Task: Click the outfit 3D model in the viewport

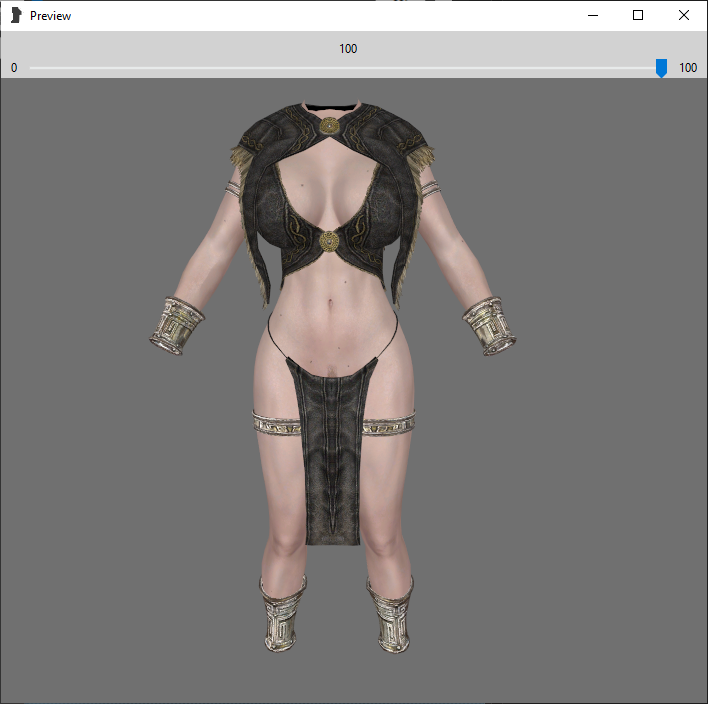Action: (333, 377)
